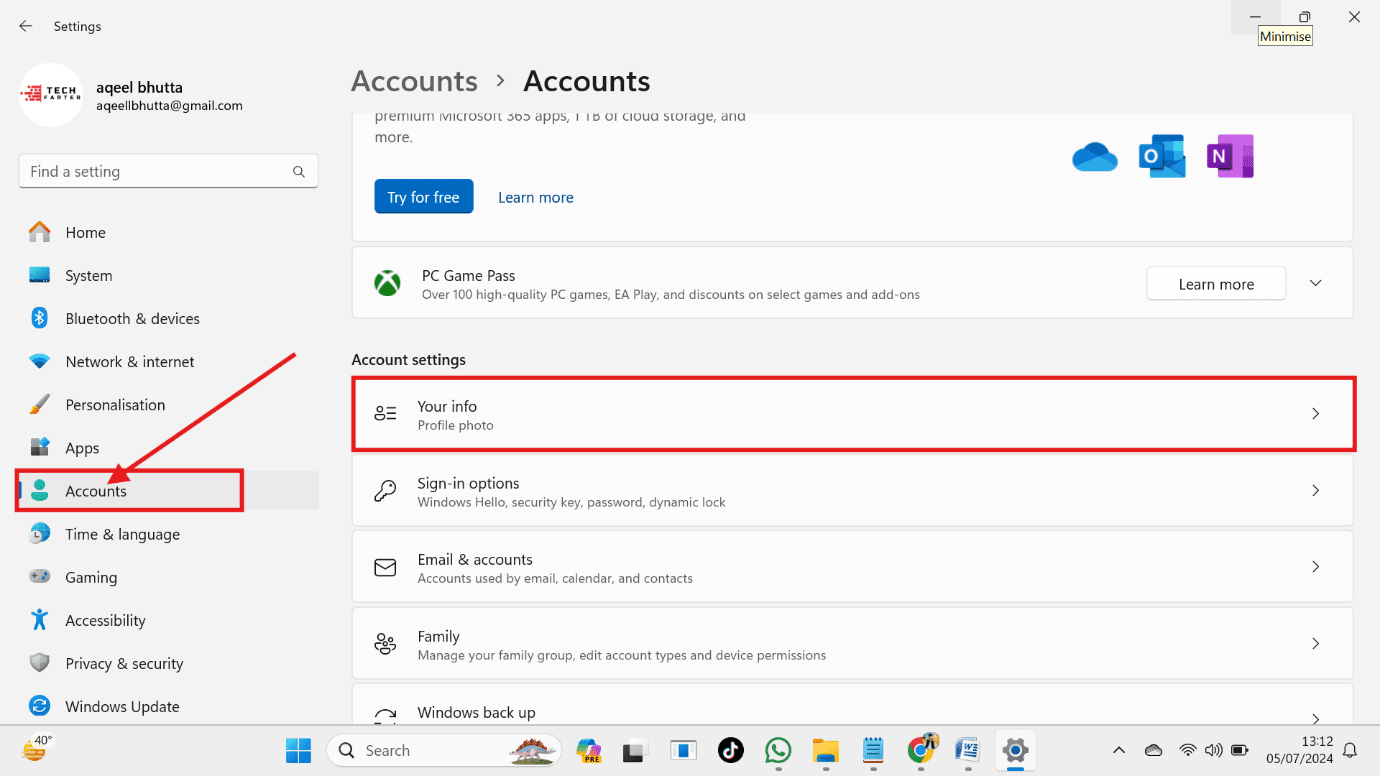Screen dimensions: 1380x776
Task: Open TikTok from the taskbar
Action: pyautogui.click(x=731, y=750)
